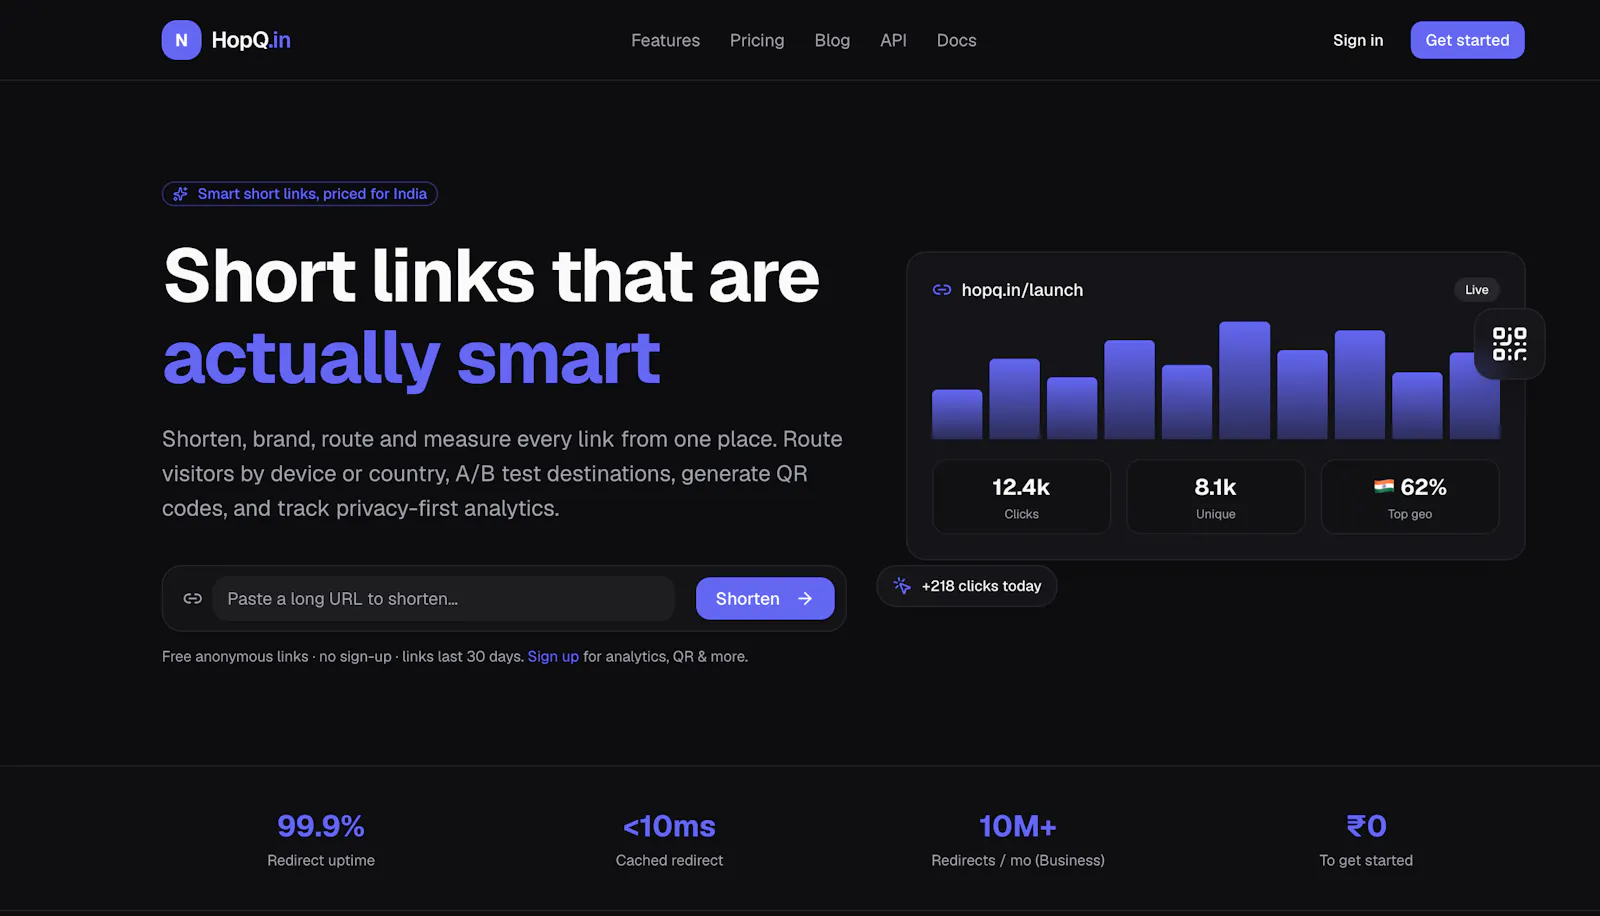Click the 12.4k Clicks stat card
This screenshot has height=916, width=1600.
1021,497
